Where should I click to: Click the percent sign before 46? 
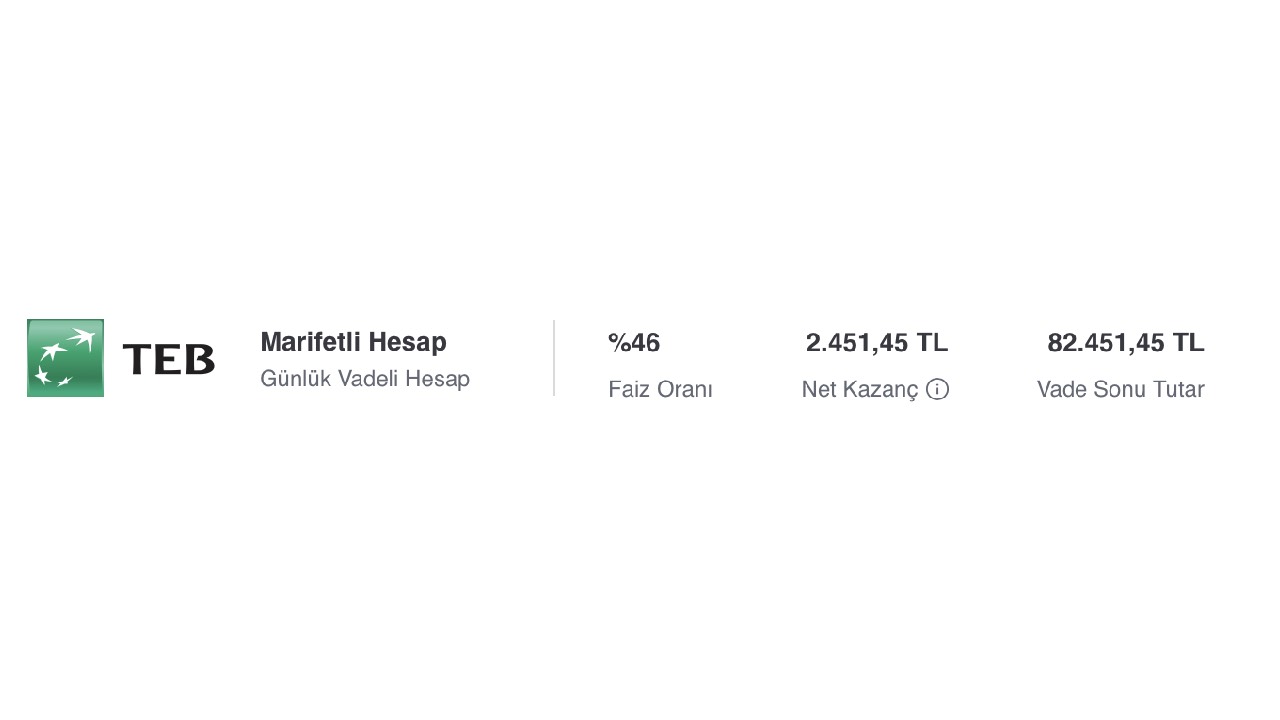coord(619,343)
